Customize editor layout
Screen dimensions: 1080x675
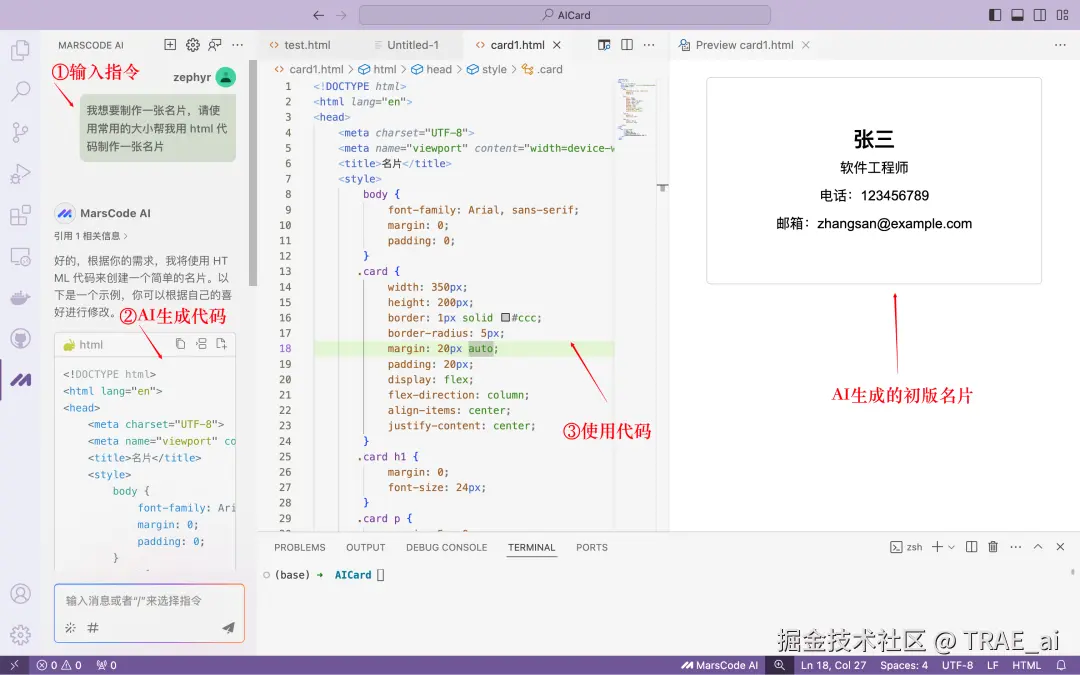click(1063, 15)
